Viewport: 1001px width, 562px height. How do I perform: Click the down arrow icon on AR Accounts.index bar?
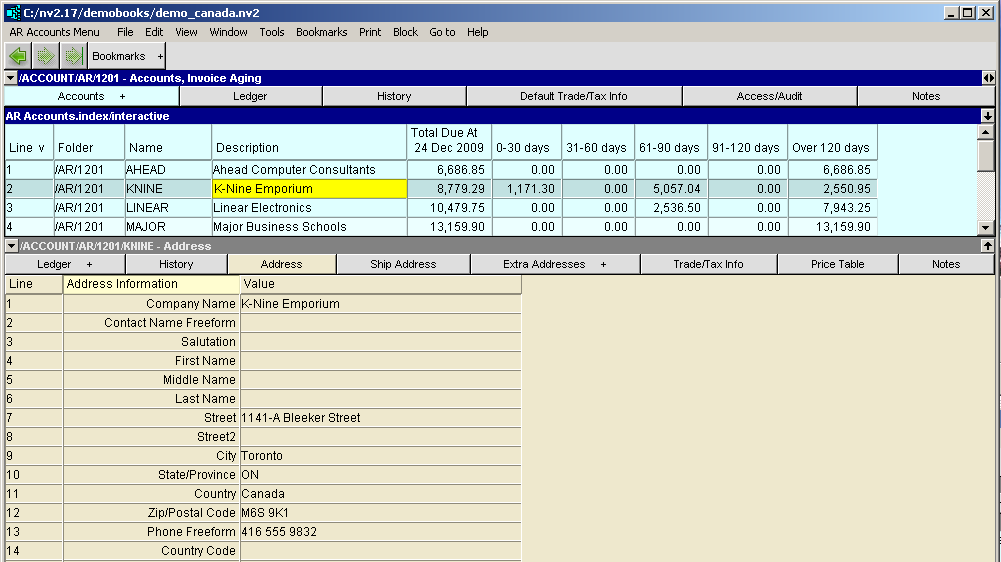click(x=988, y=116)
